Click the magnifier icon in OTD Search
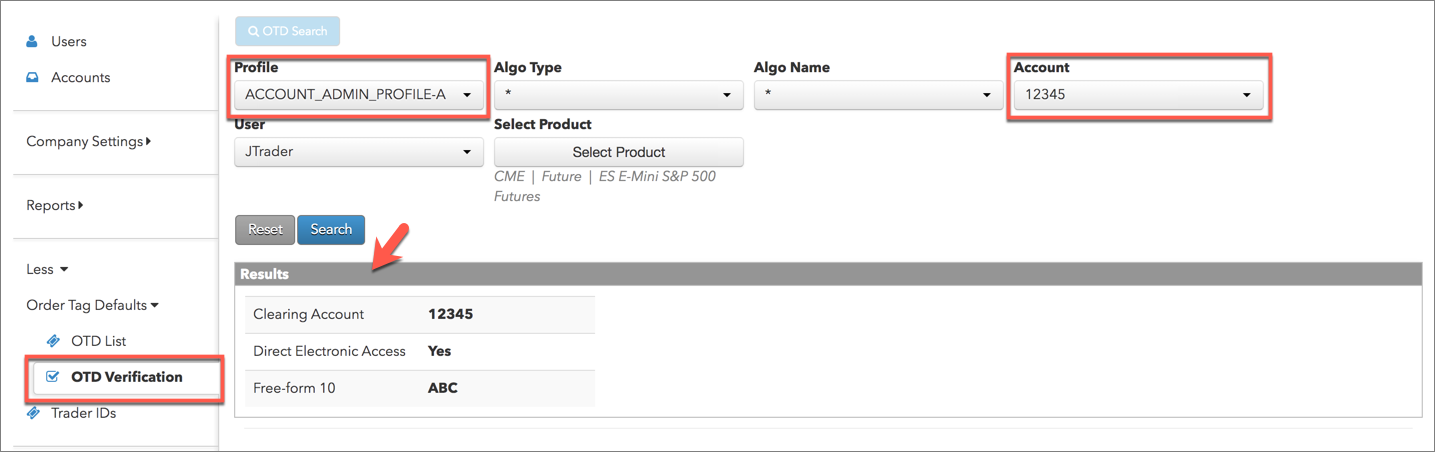This screenshot has height=452, width=1435. pos(253,31)
